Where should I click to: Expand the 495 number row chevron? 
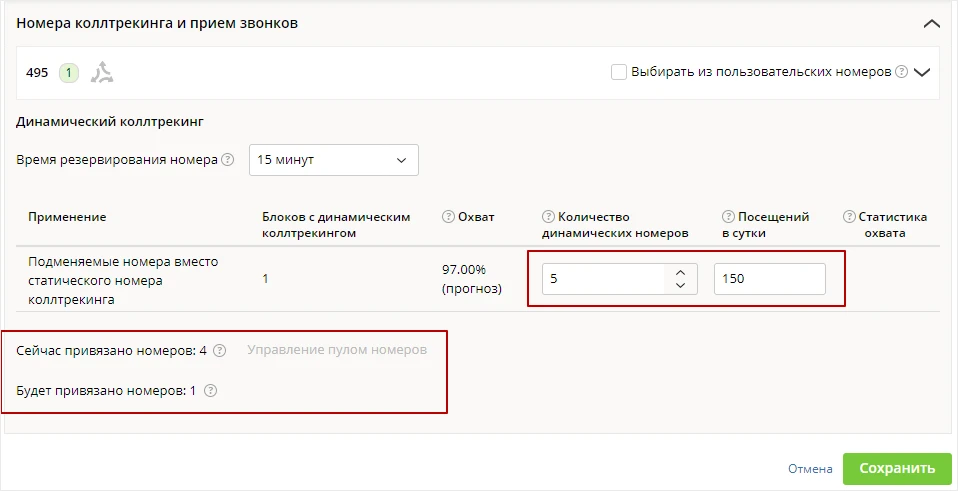tap(922, 72)
